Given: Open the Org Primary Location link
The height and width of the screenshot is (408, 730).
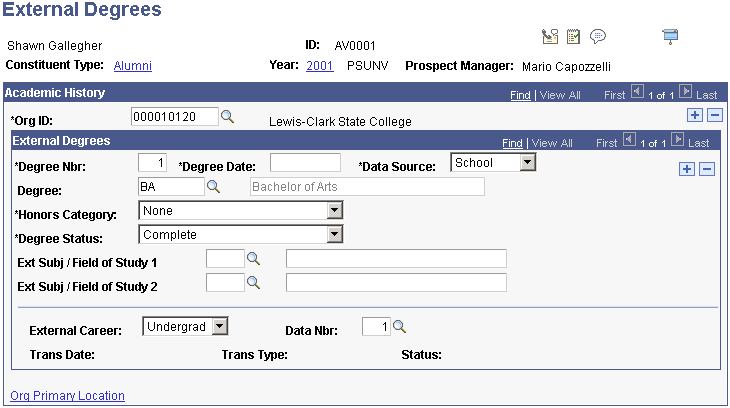Looking at the screenshot, I should (68, 395).
